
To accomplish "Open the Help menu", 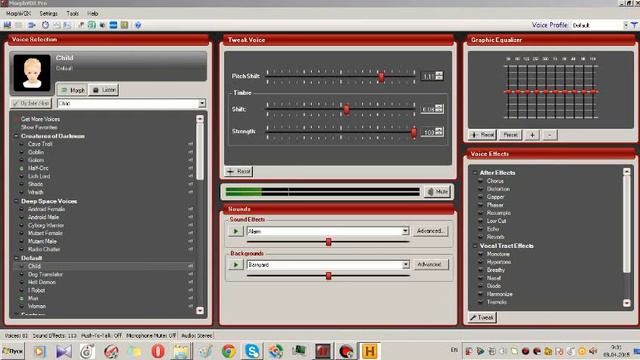I will point(93,13).
